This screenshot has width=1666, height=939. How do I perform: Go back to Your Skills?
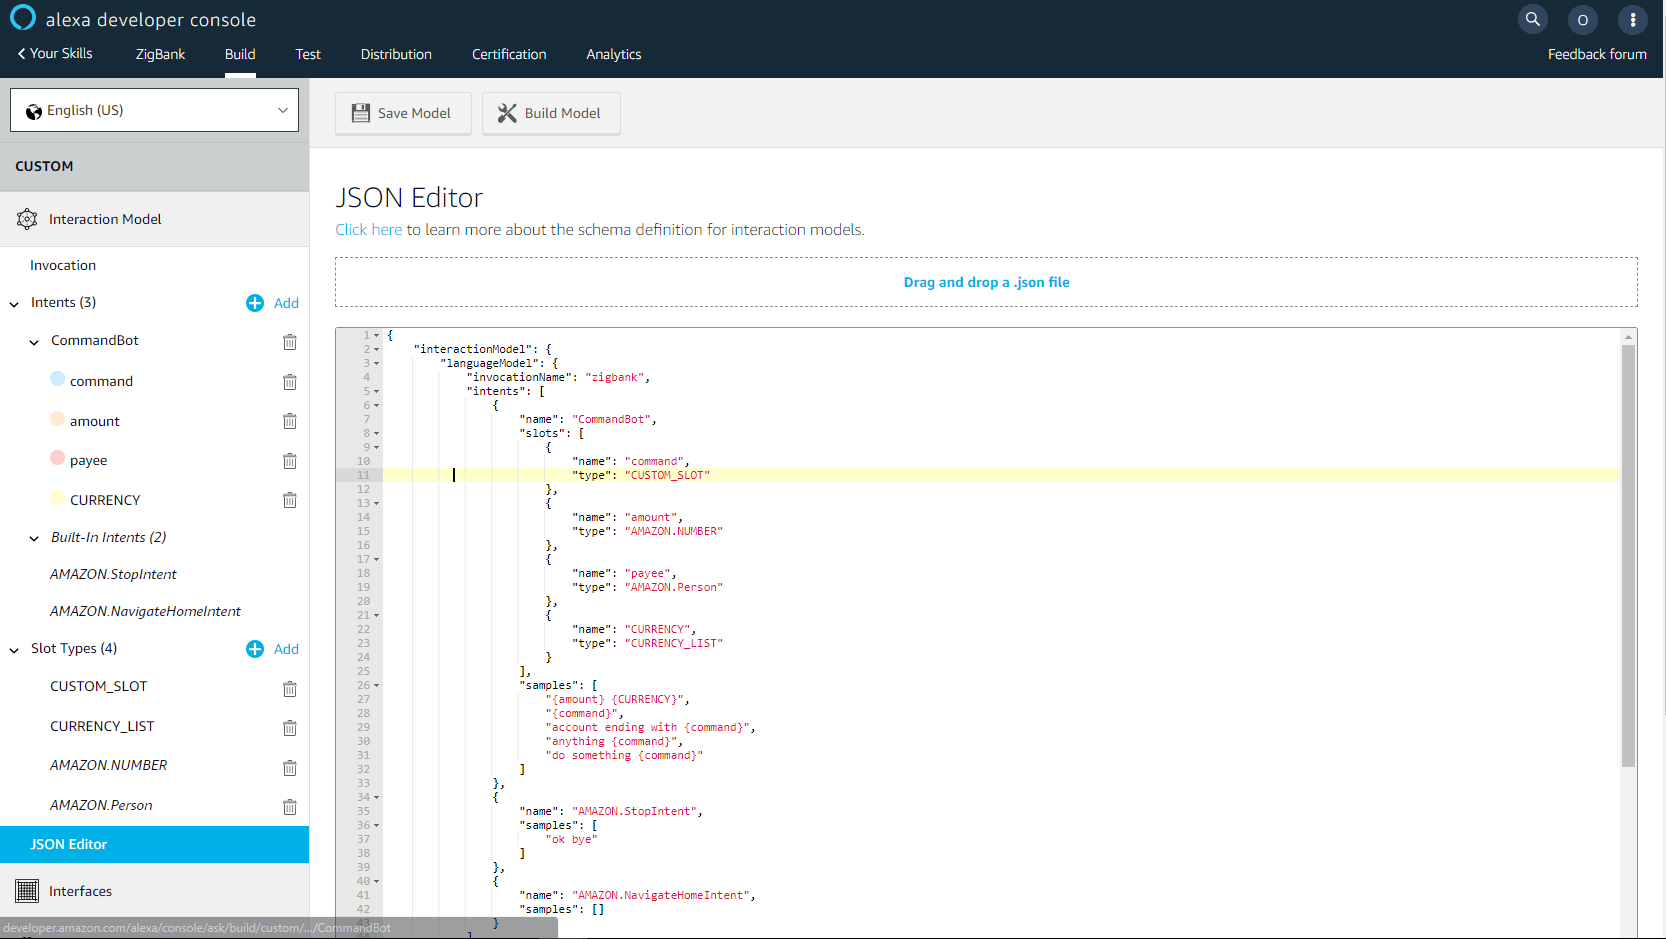point(55,53)
